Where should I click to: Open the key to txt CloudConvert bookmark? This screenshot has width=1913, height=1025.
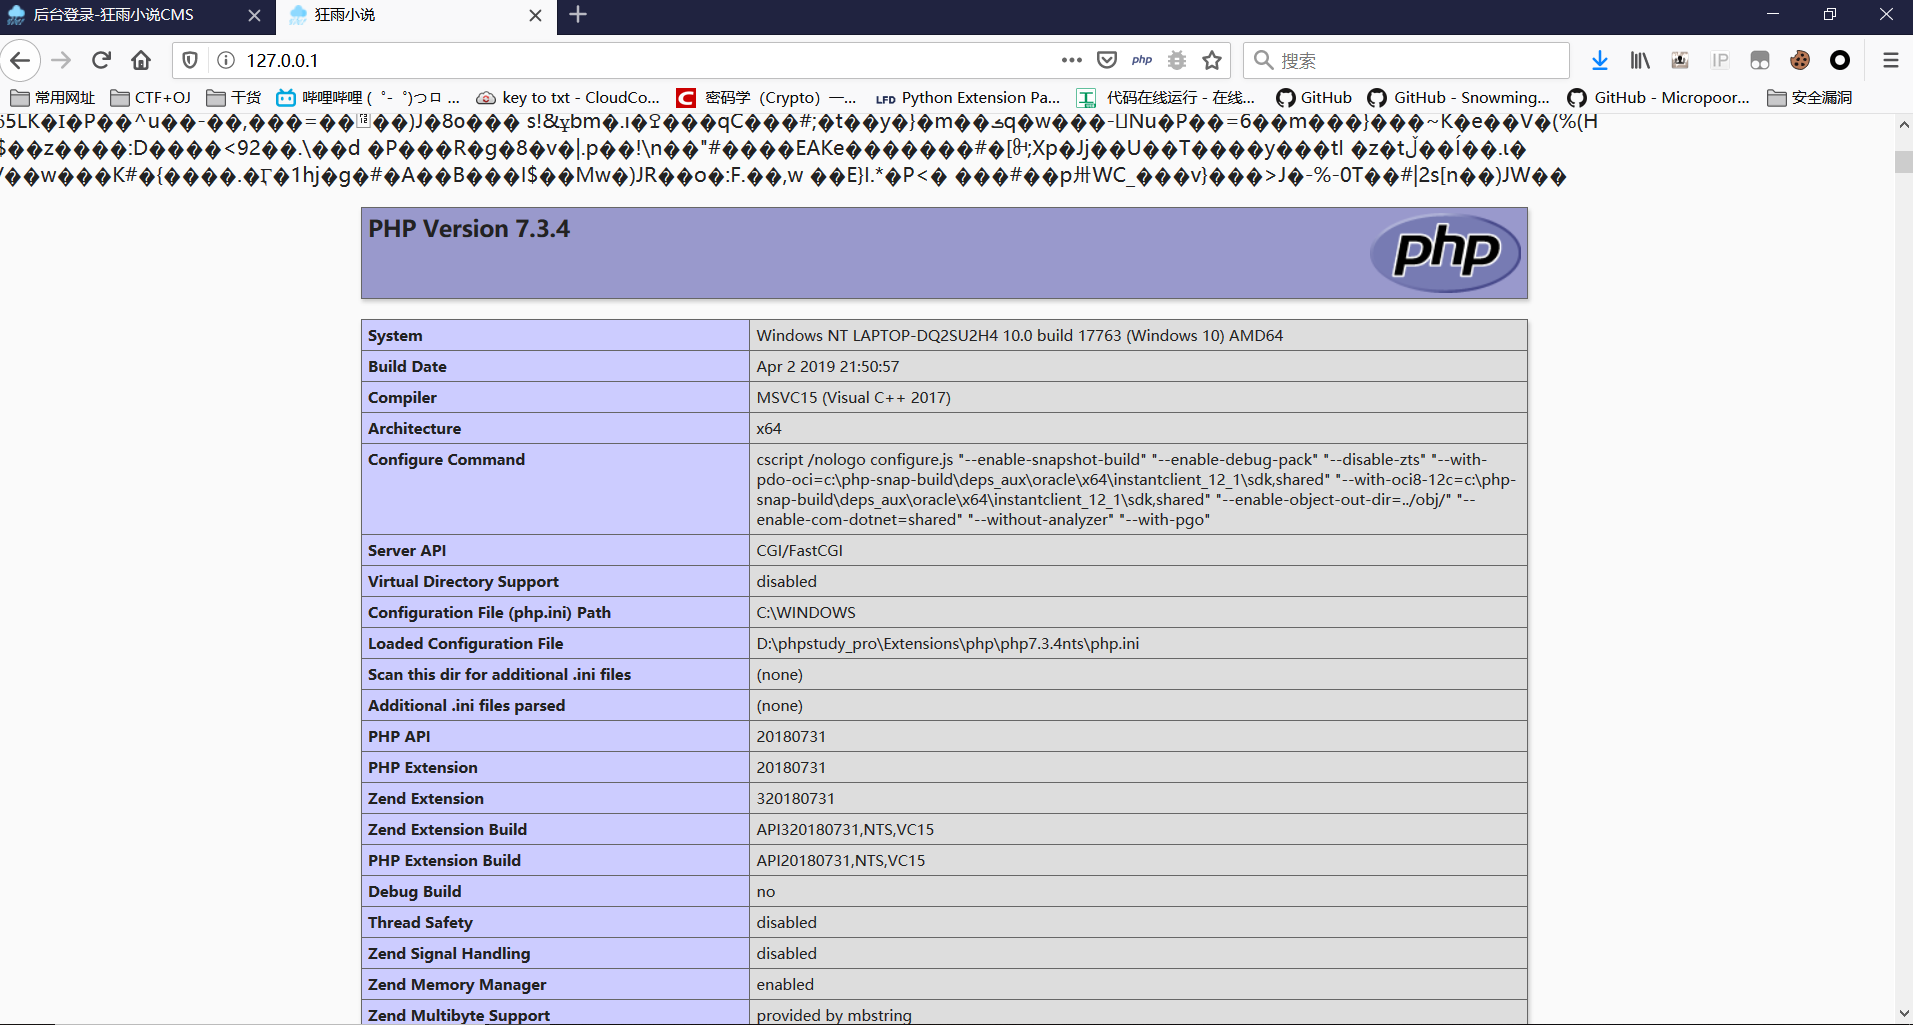[568, 97]
